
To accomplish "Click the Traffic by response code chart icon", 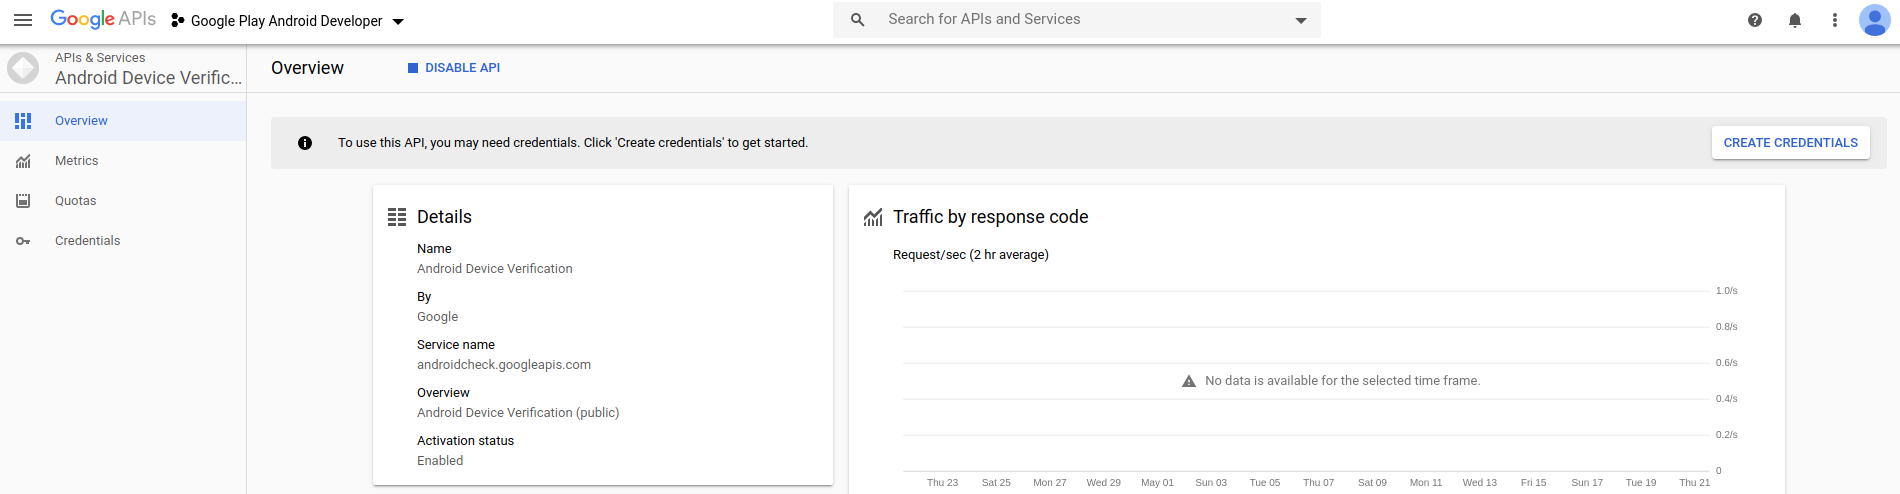I will (873, 217).
